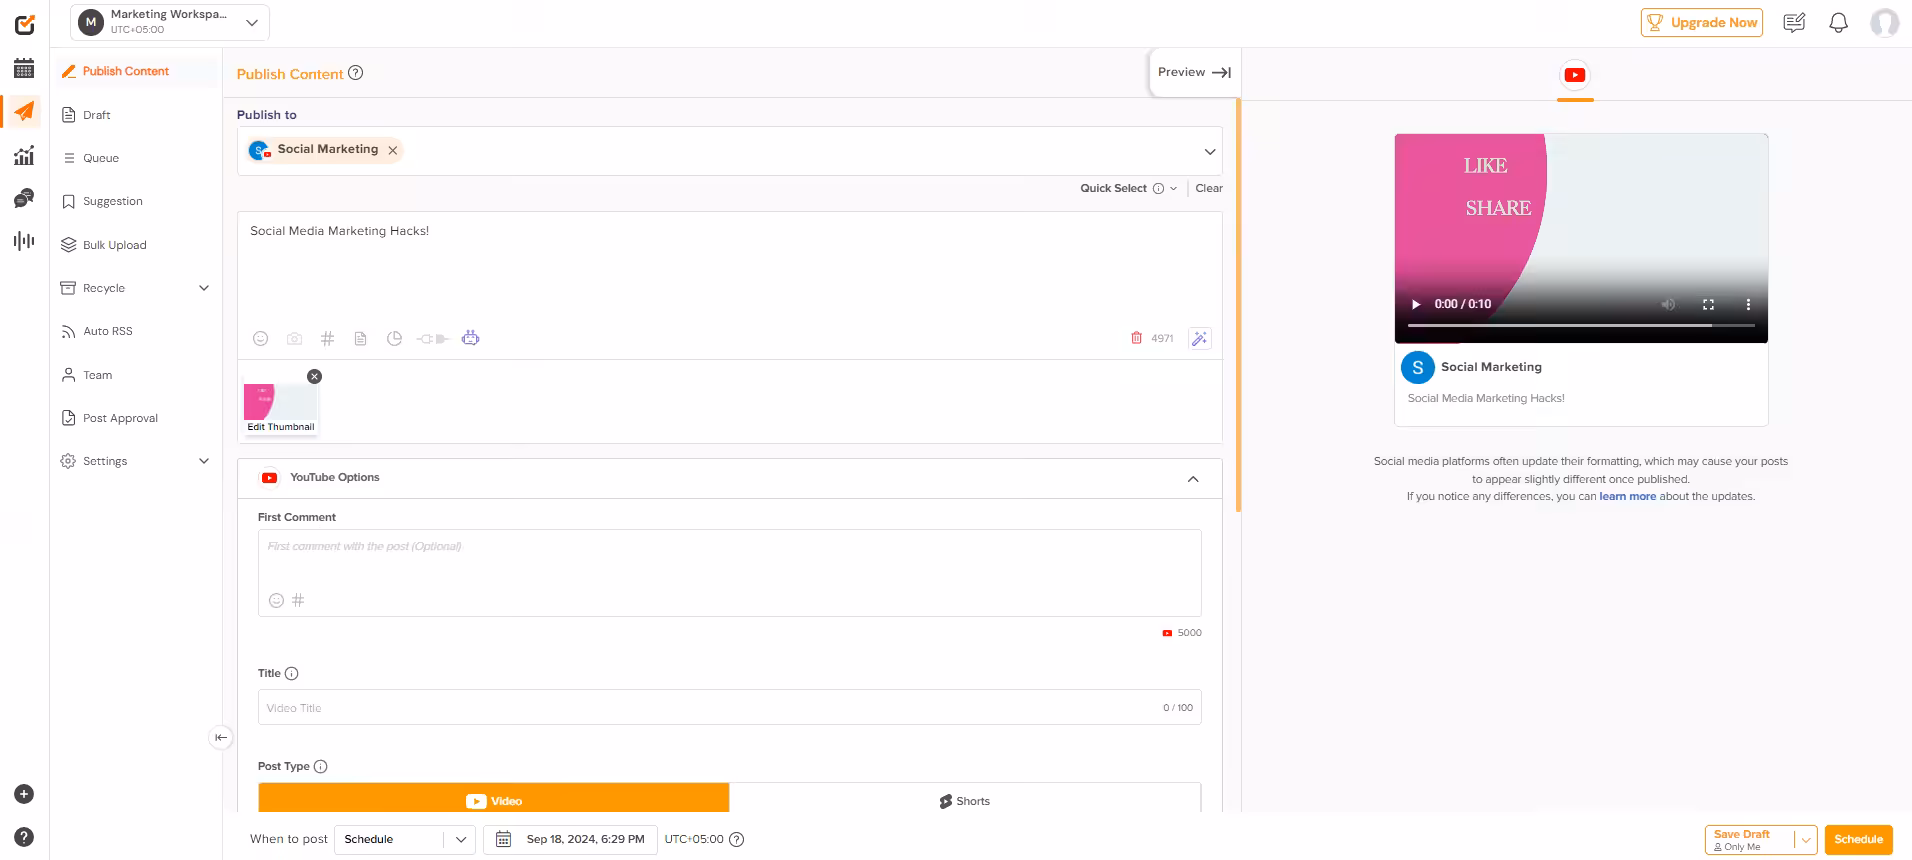This screenshot has height=860, width=1912.
Task: Click the logo icon above the left rail
Action: tap(25, 24)
